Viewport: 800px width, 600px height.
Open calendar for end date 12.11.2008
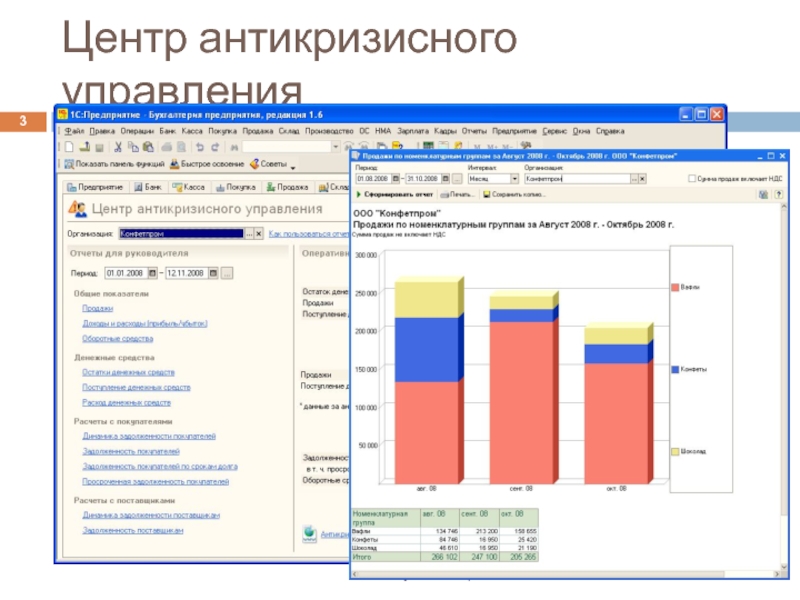pyautogui.click(x=213, y=273)
